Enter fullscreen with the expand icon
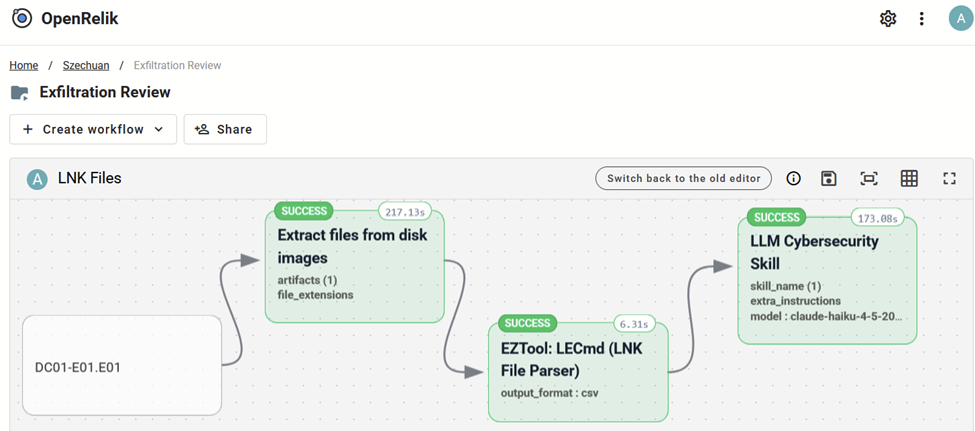 (949, 179)
